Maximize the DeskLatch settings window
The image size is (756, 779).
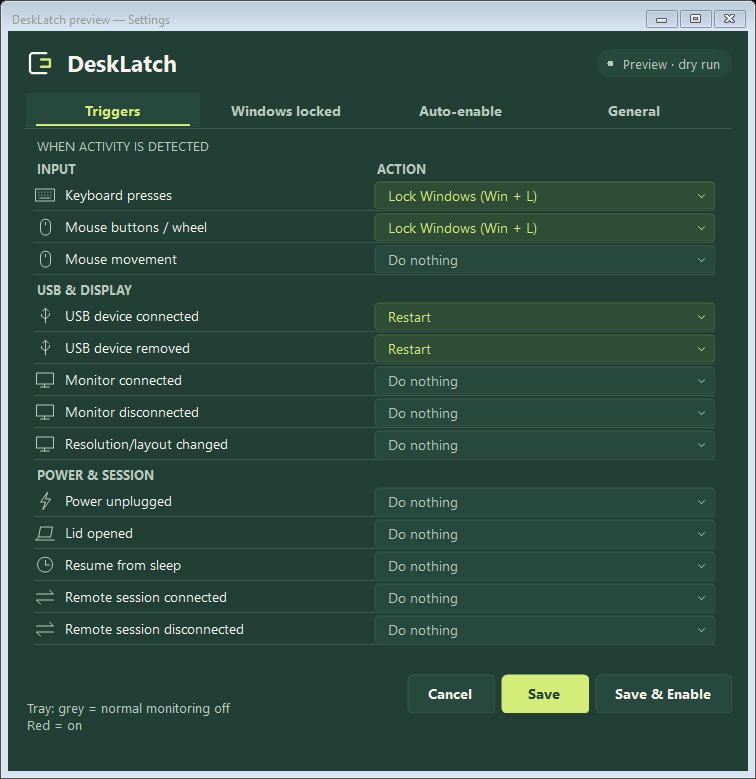[695, 19]
